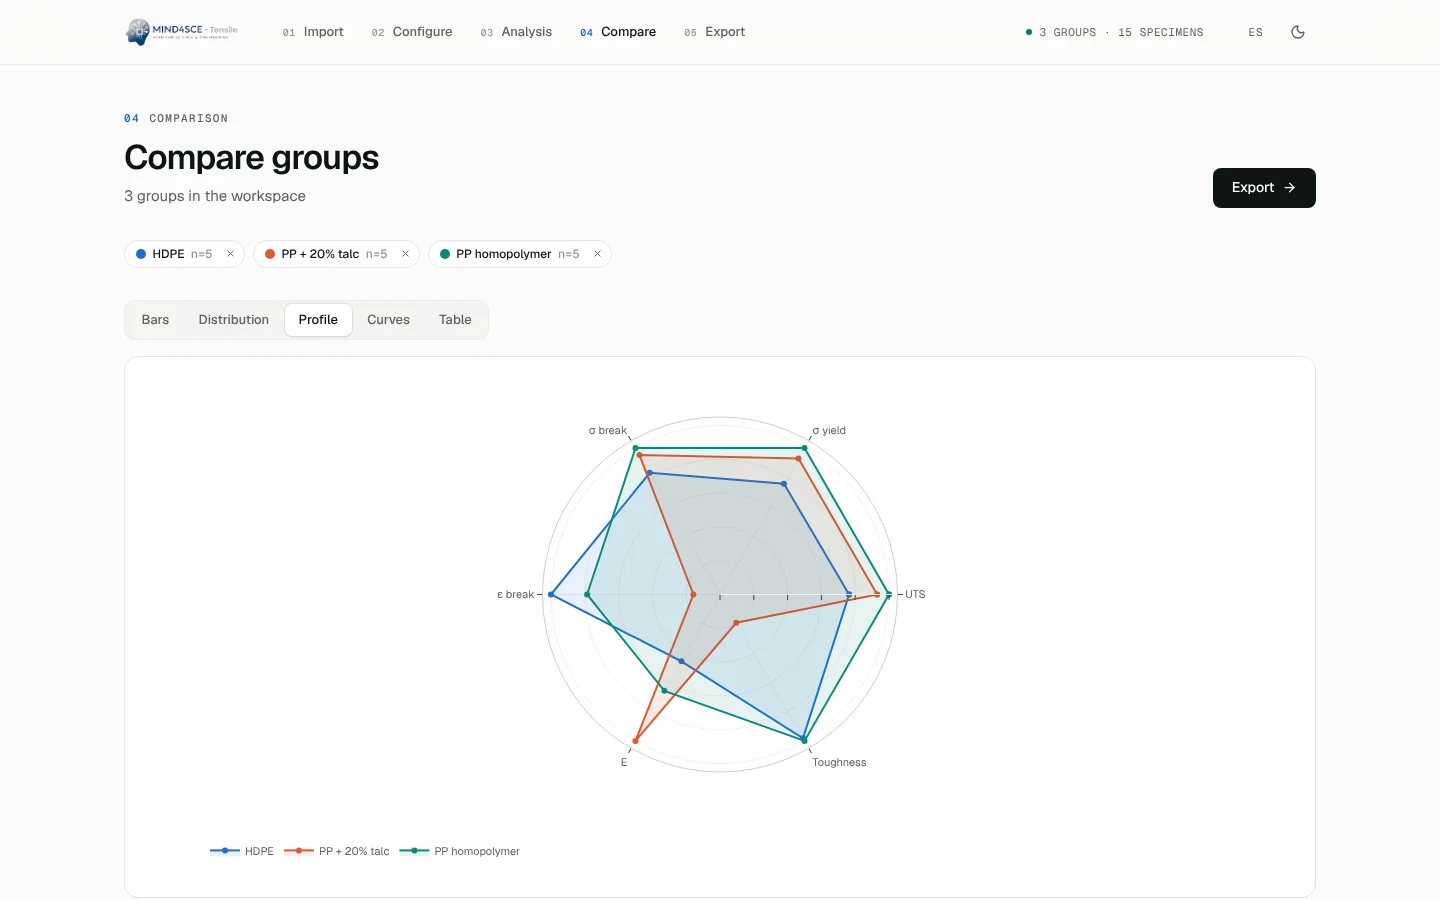This screenshot has height=900, width=1440.
Task: Switch language to ES
Action: pyautogui.click(x=1256, y=32)
